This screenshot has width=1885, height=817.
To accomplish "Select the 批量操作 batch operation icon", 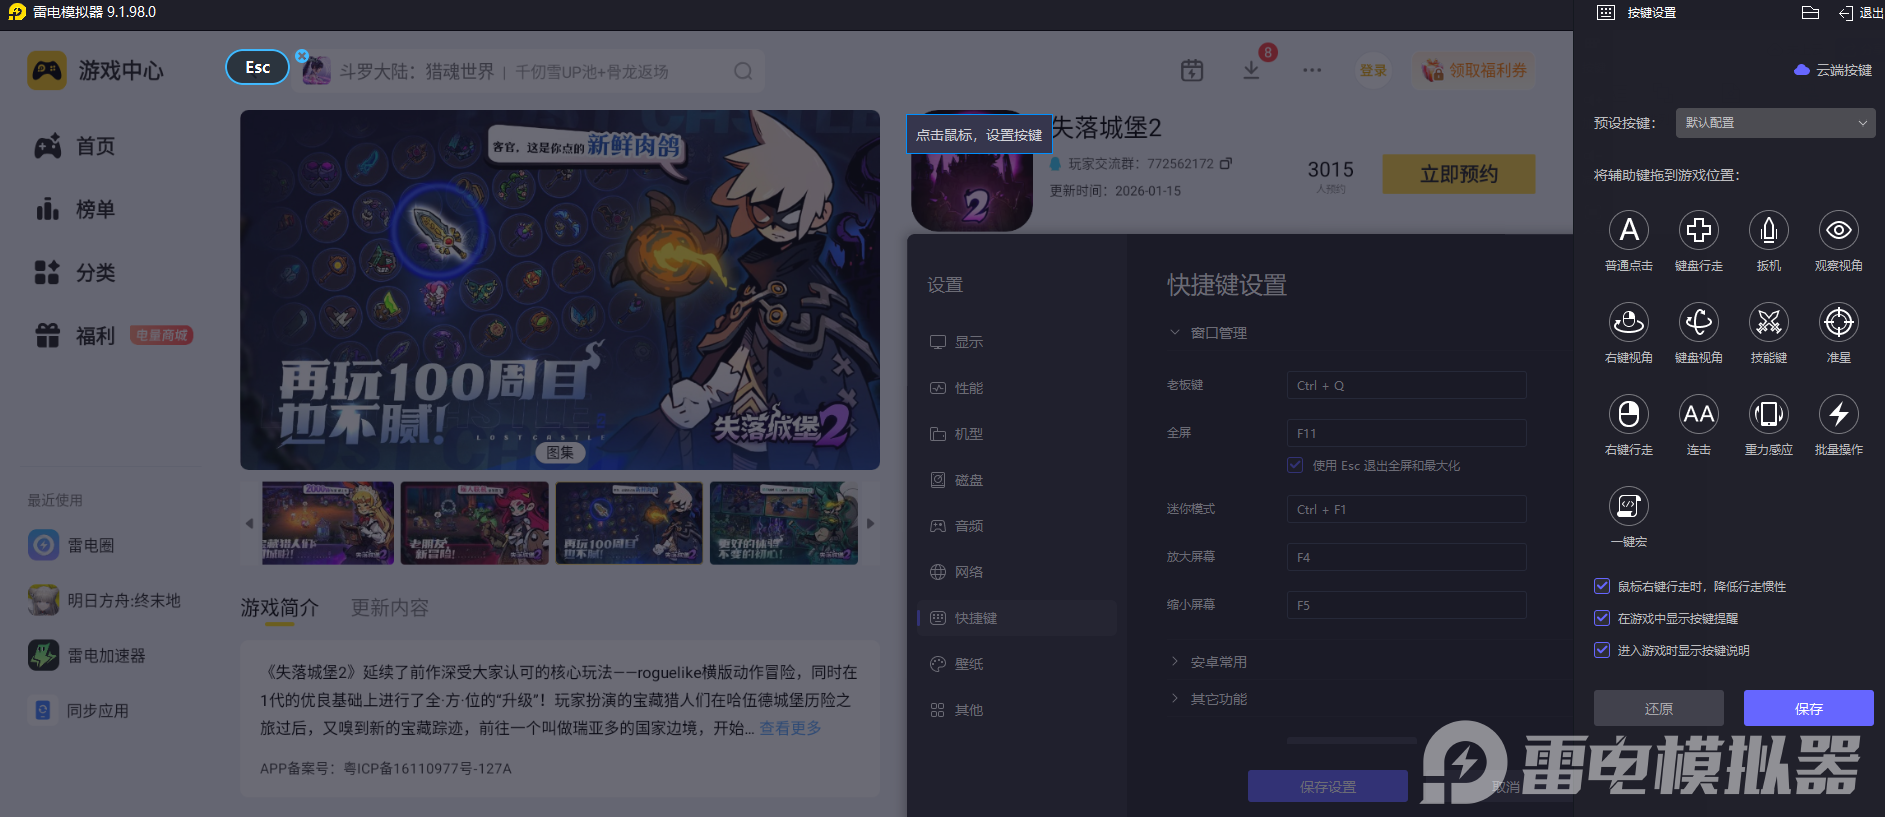I will pyautogui.click(x=1838, y=414).
